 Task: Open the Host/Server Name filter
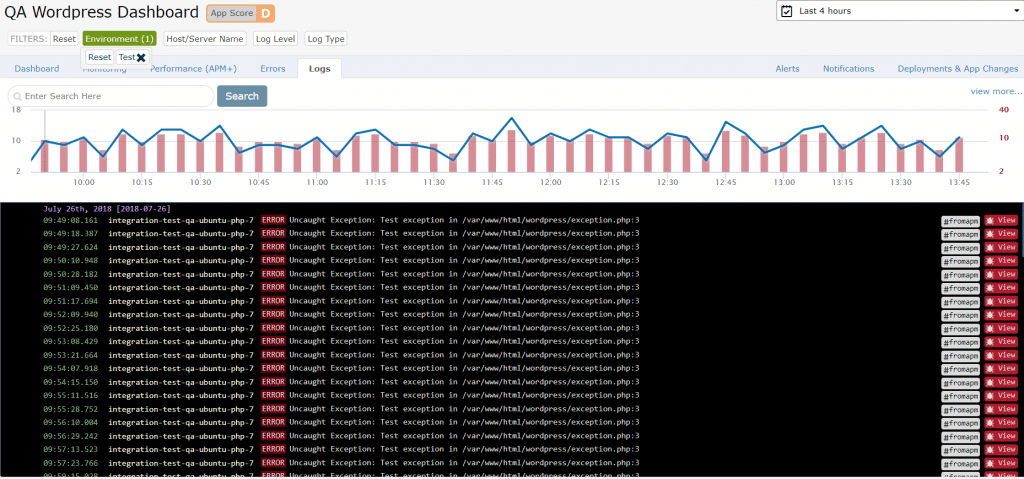coord(204,39)
